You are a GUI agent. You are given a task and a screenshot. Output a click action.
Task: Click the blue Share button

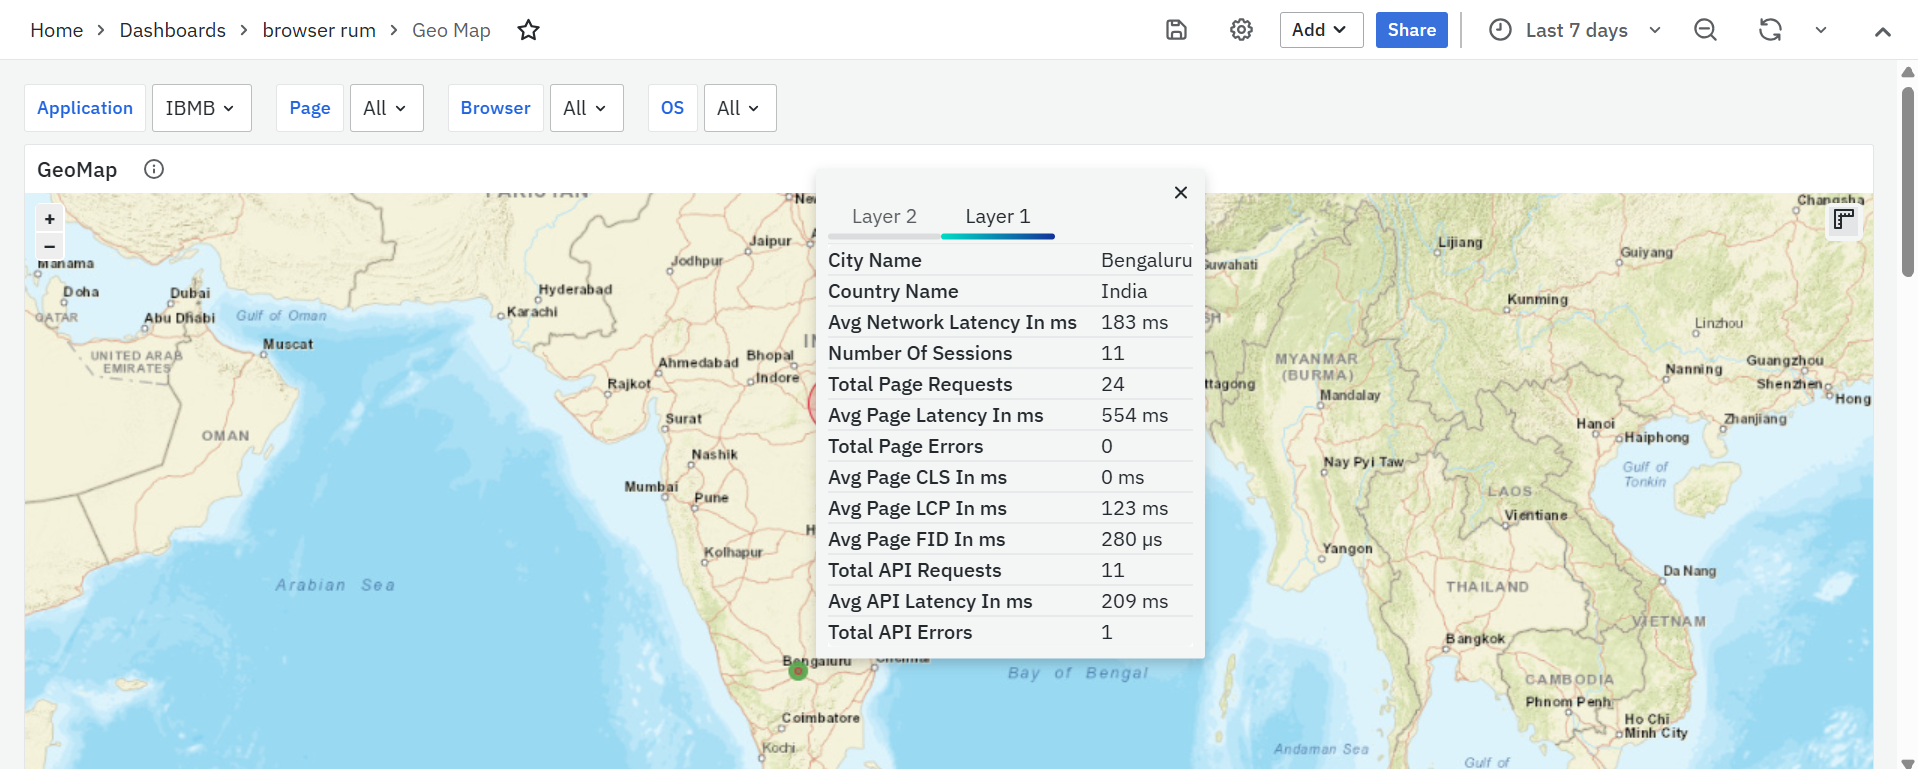[x=1411, y=30]
